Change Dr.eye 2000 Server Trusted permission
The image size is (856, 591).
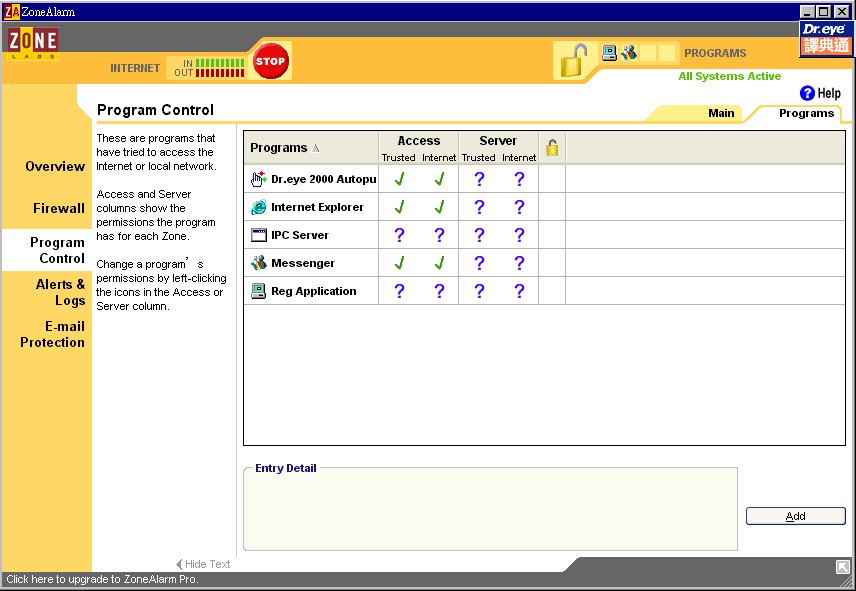pyautogui.click(x=479, y=179)
